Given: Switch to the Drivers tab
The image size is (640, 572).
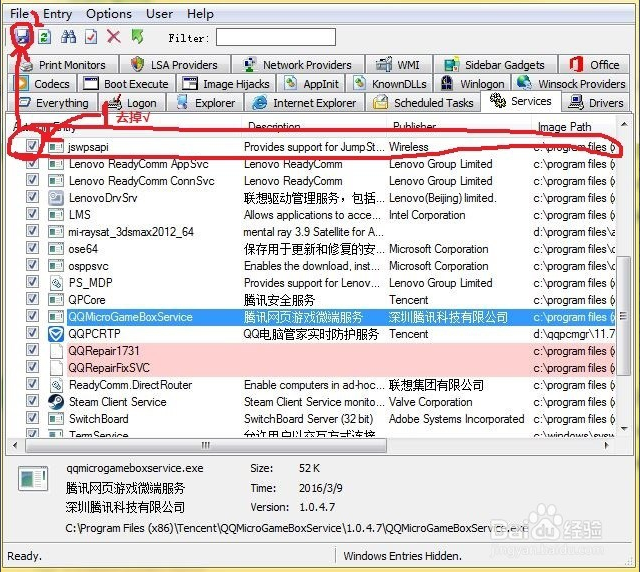Looking at the screenshot, I should [597, 102].
